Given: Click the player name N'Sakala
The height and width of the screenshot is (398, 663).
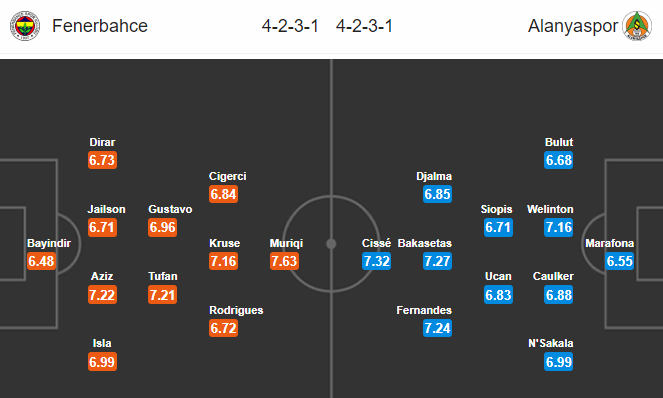Looking at the screenshot, I should [x=551, y=343].
